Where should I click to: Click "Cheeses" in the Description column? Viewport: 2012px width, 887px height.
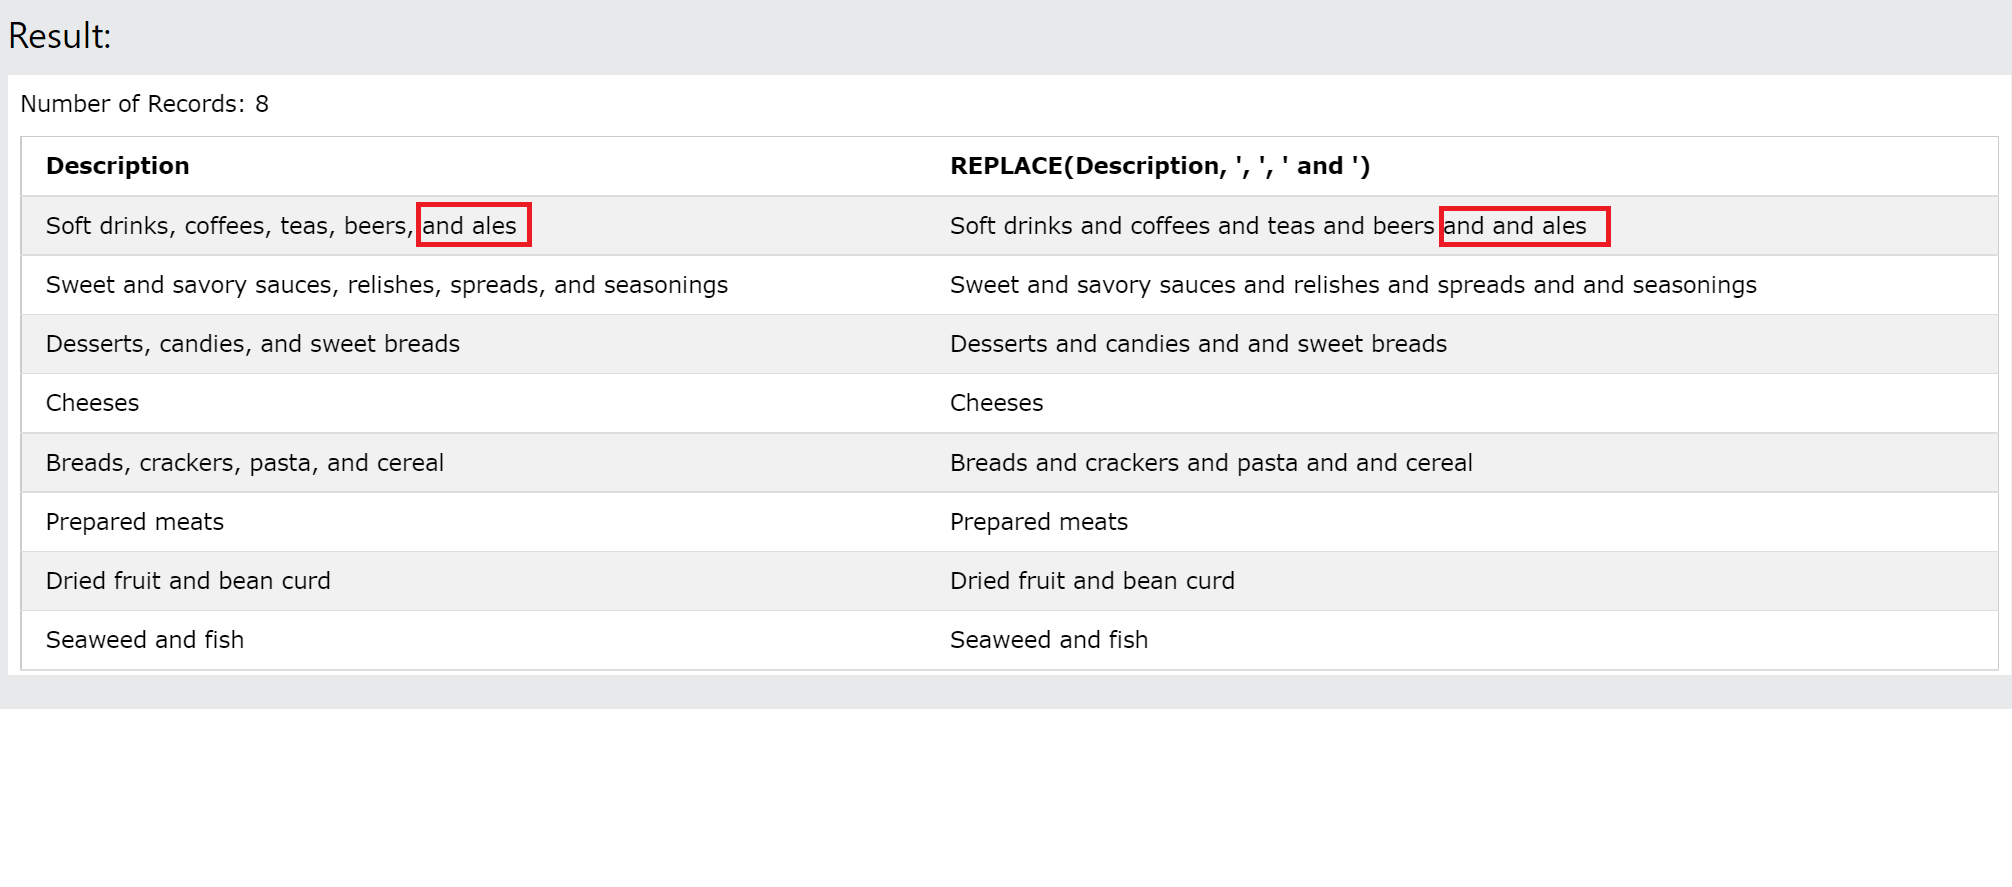(x=92, y=403)
